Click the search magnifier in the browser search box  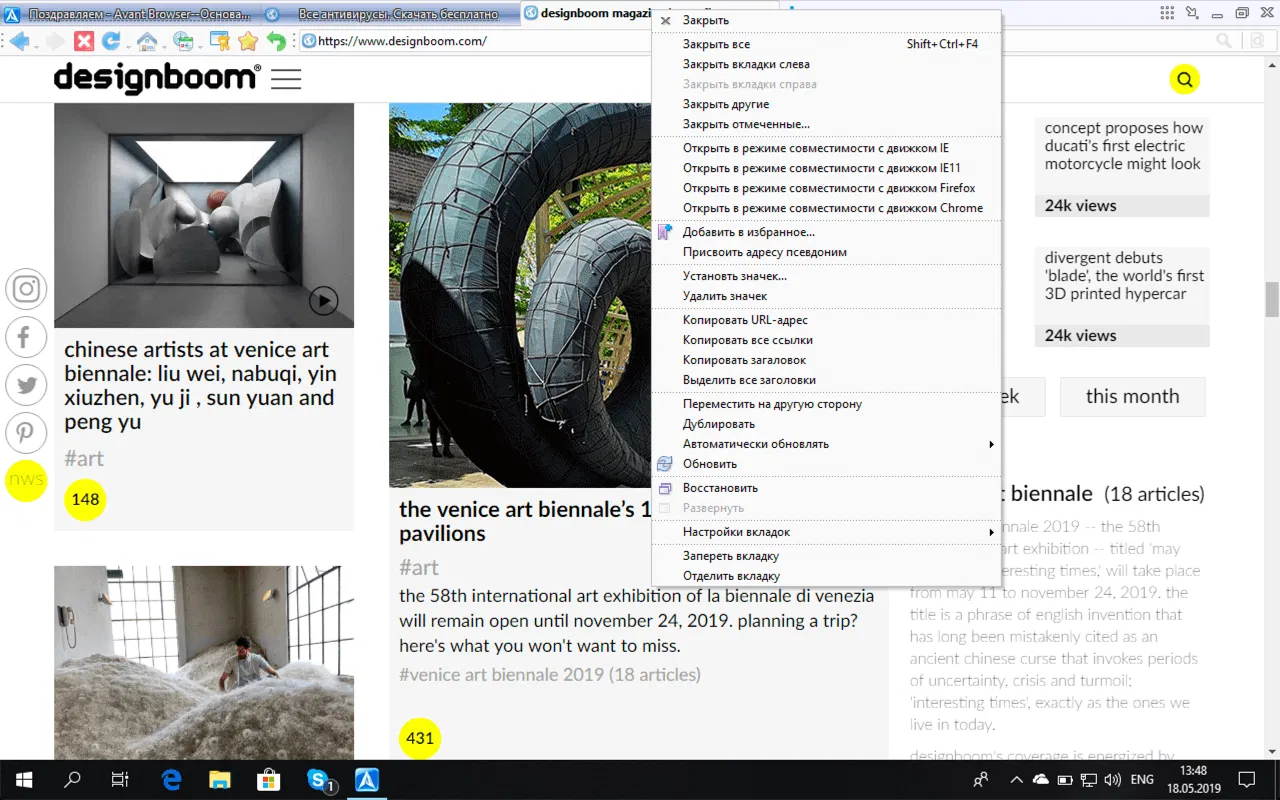(x=1224, y=41)
